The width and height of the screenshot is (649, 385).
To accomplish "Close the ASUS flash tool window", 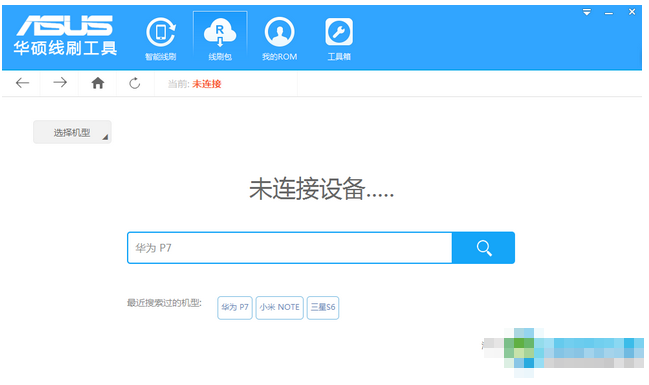I will (632, 12).
